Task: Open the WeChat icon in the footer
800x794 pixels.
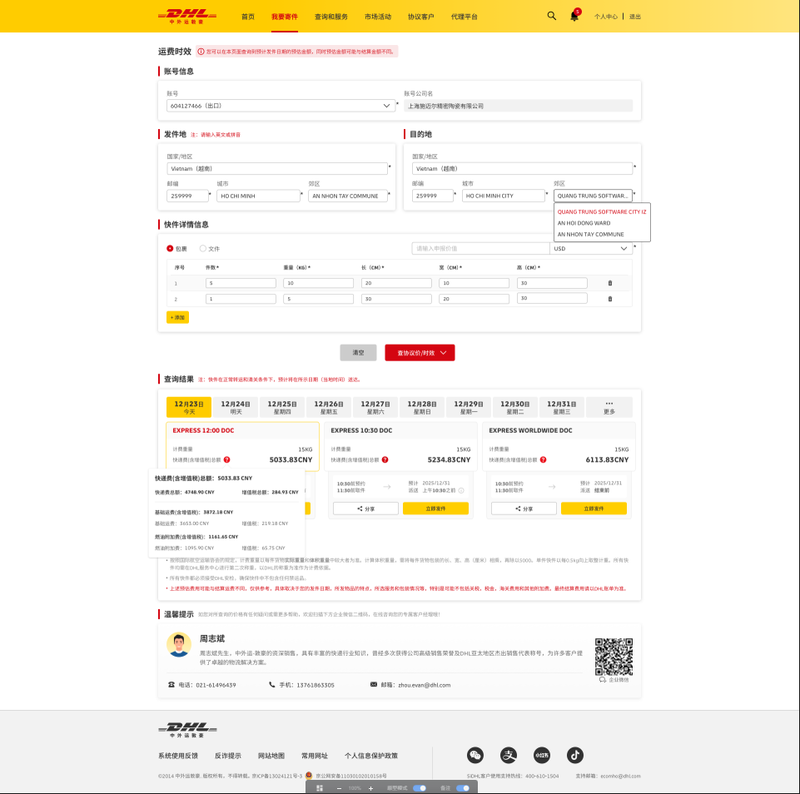Action: [x=475, y=755]
